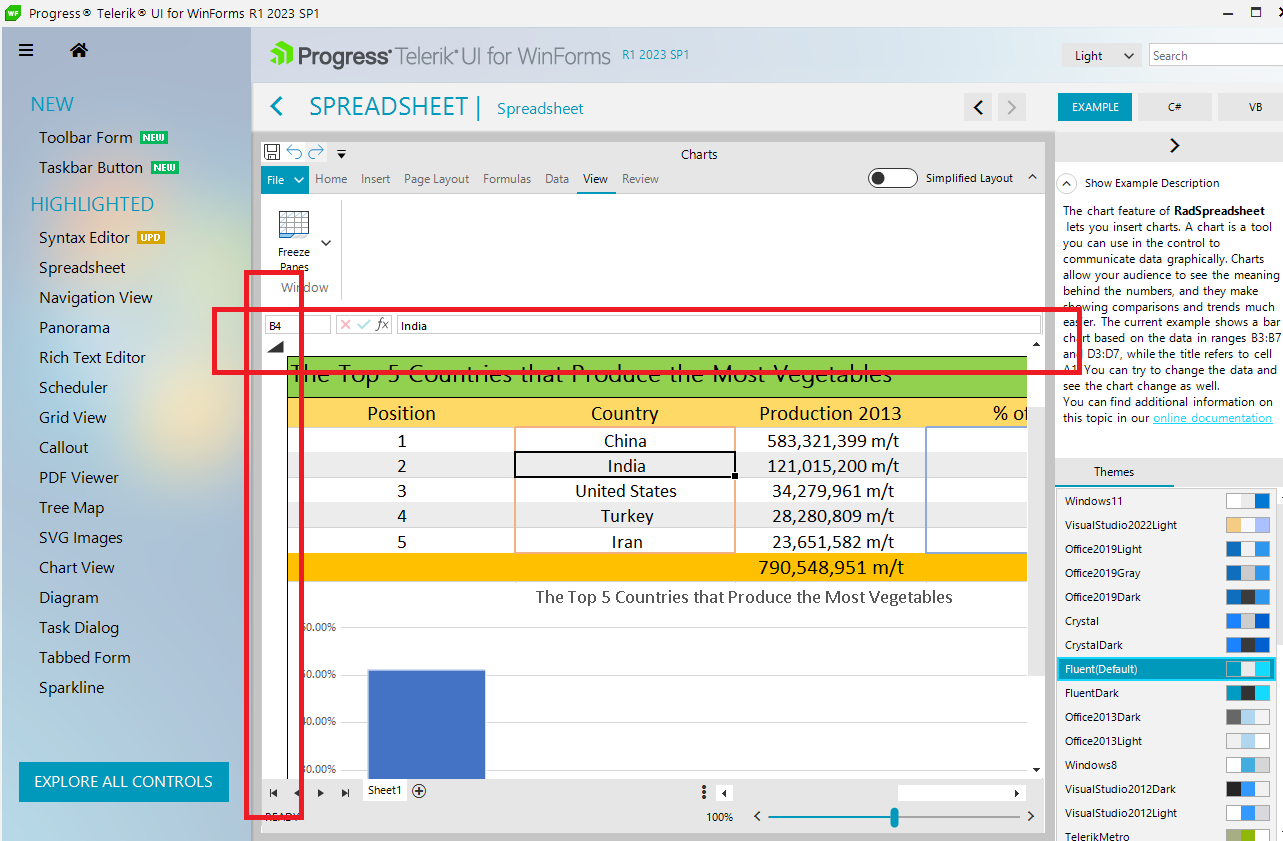Image resolution: width=1283 pixels, height=841 pixels.
Task: Click the EXPLORE ALL CONTROLS button
Action: point(124,782)
